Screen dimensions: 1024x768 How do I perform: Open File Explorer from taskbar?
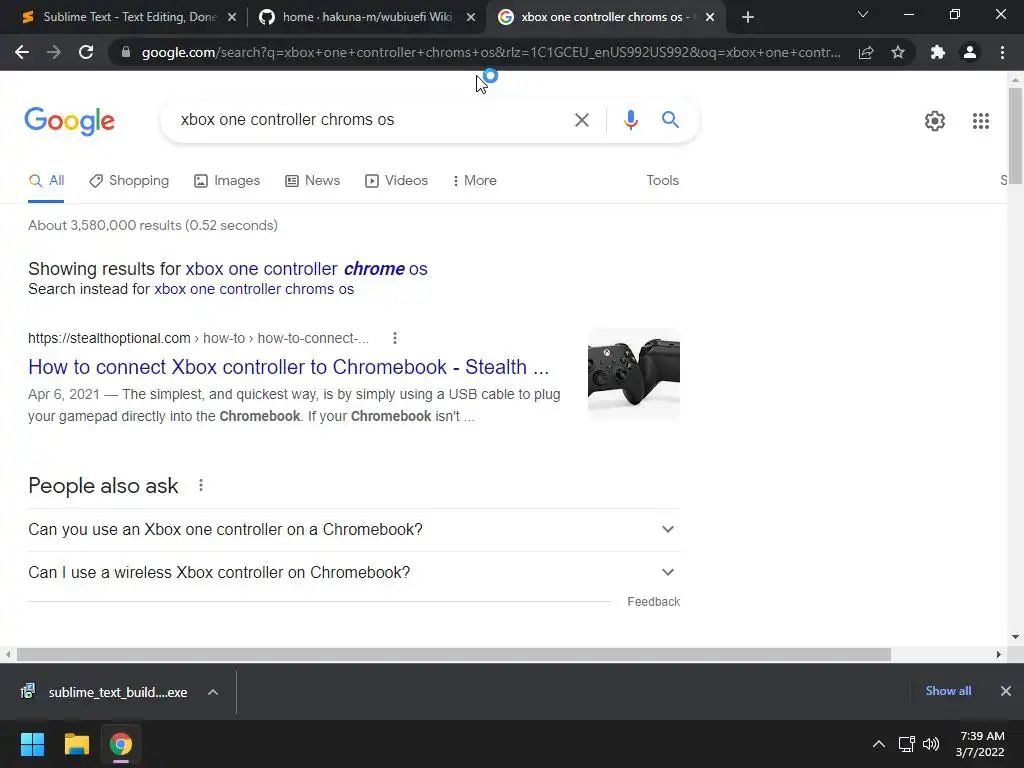click(x=76, y=744)
